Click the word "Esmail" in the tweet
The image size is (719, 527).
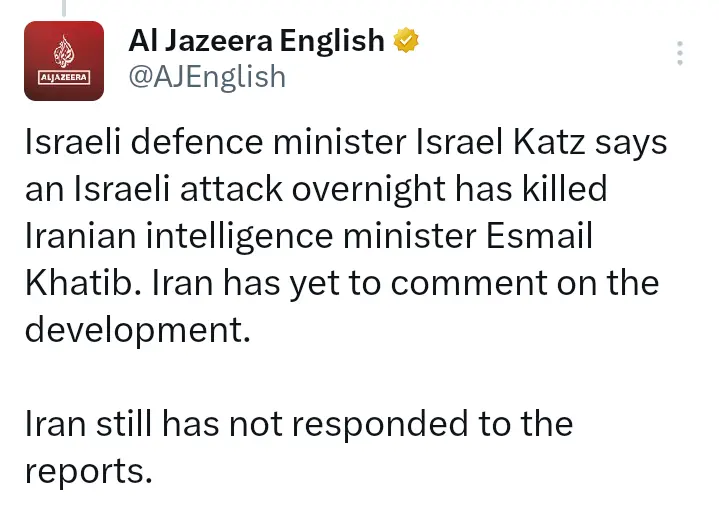pyautogui.click(x=550, y=236)
